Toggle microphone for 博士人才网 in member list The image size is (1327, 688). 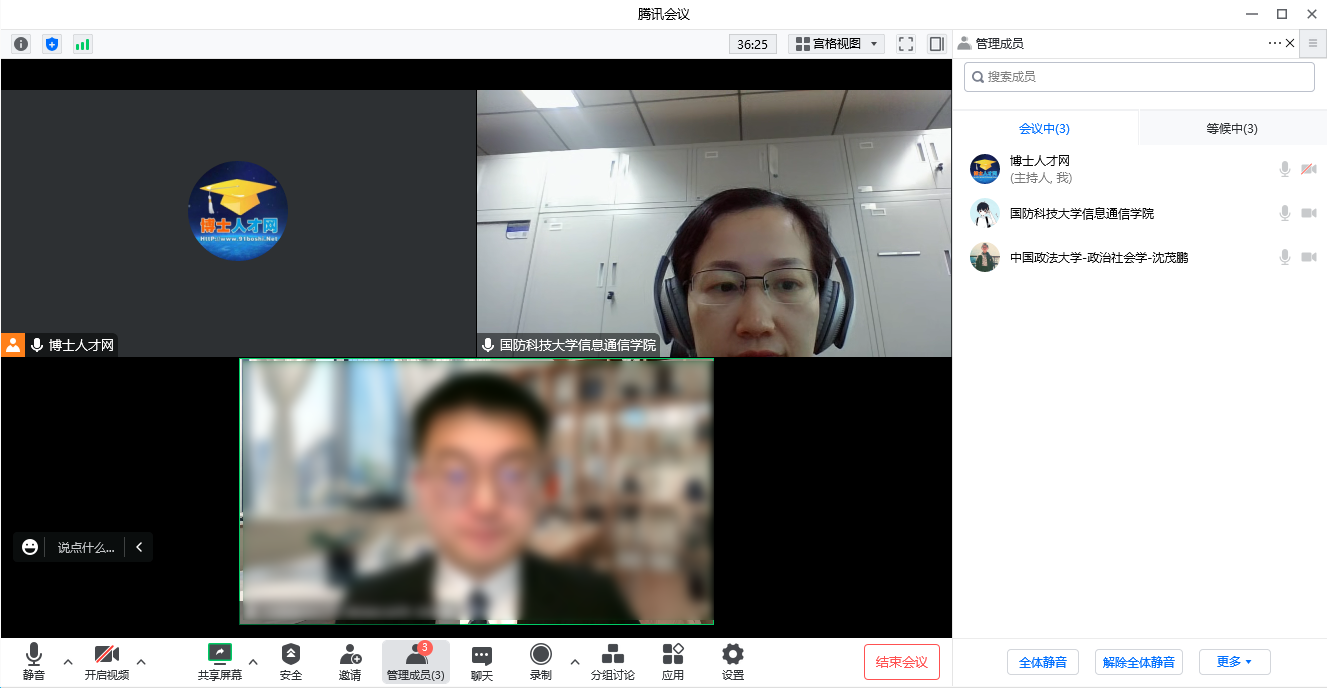coord(1285,169)
